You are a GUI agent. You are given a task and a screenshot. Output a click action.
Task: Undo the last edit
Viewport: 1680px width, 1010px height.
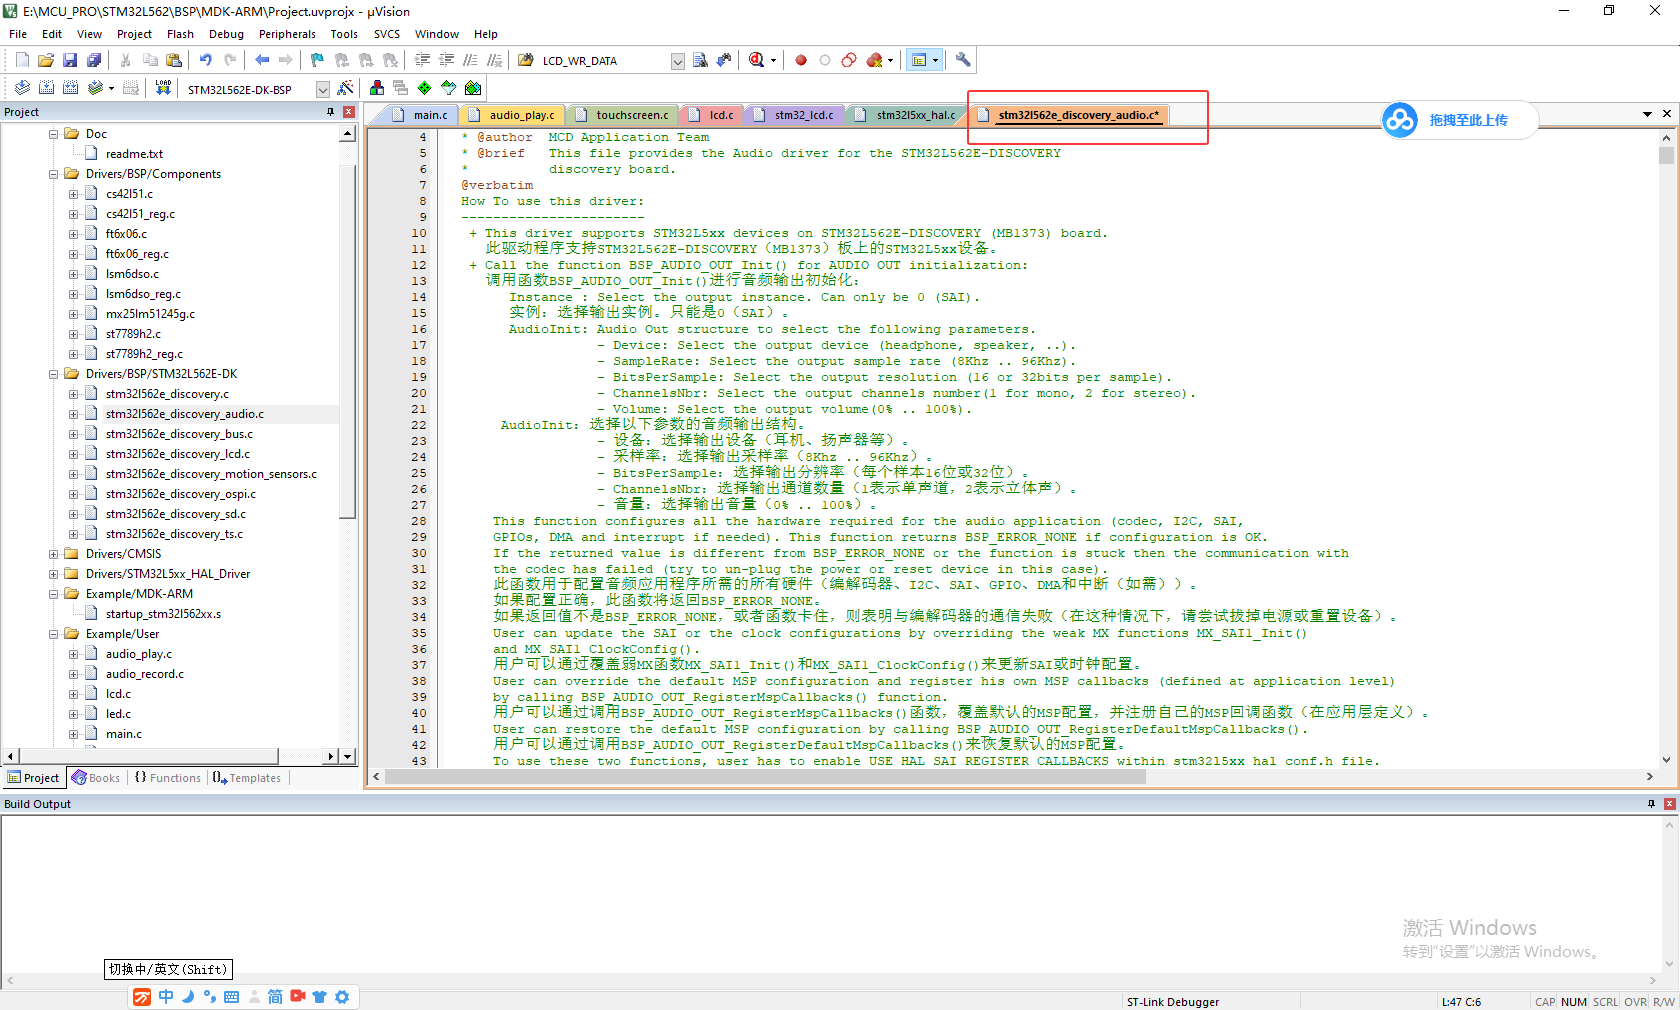point(205,60)
